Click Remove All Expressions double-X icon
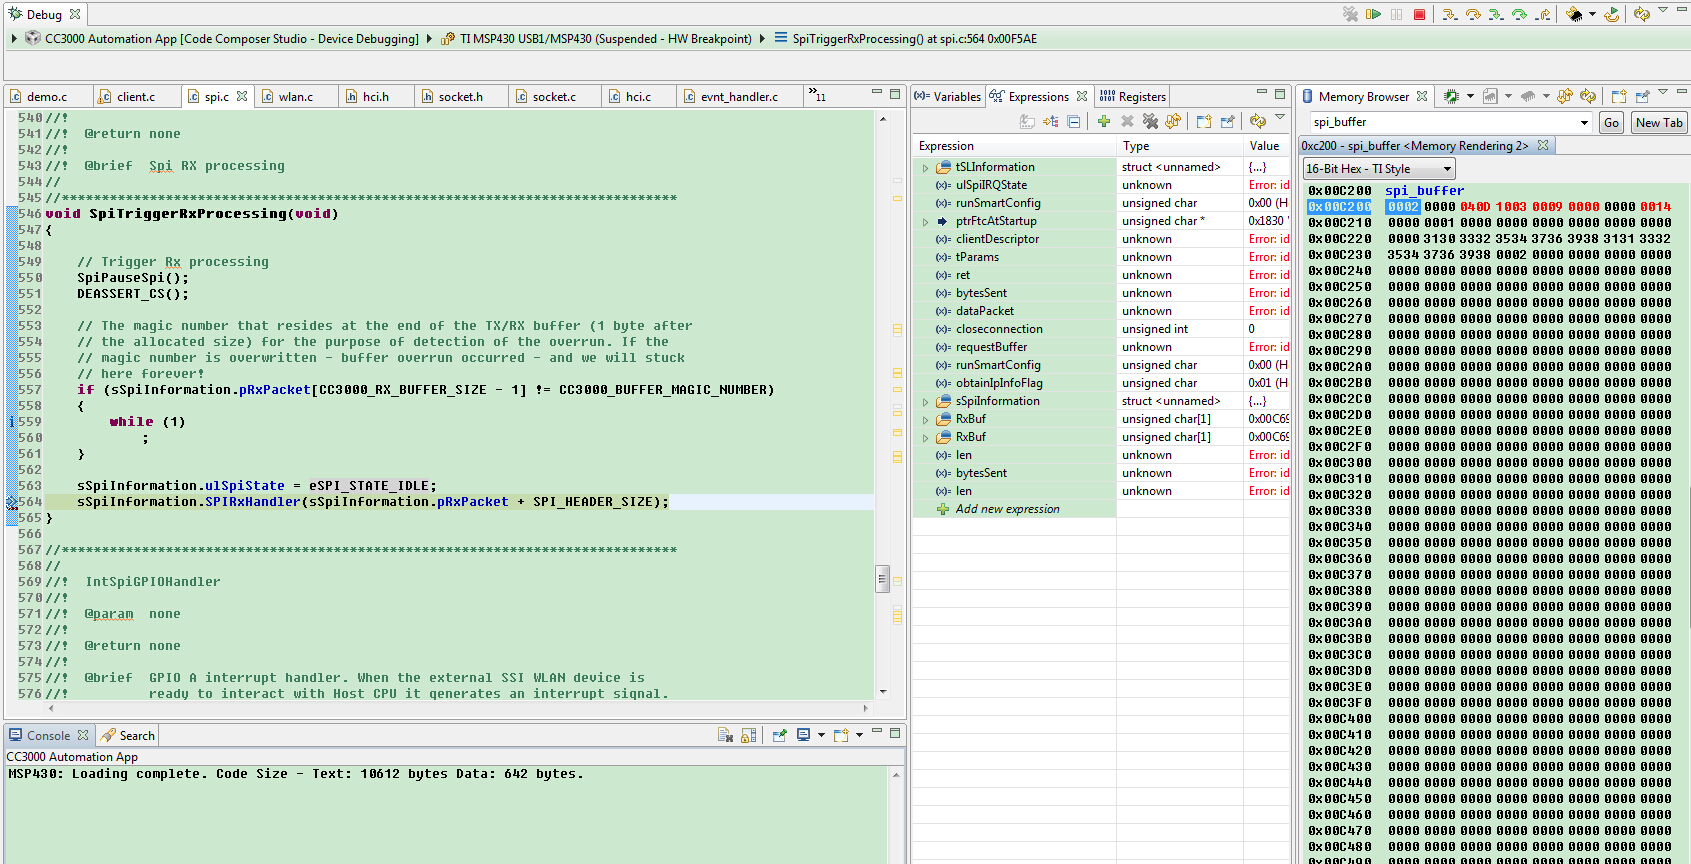The image size is (1691, 864). 1150,121
